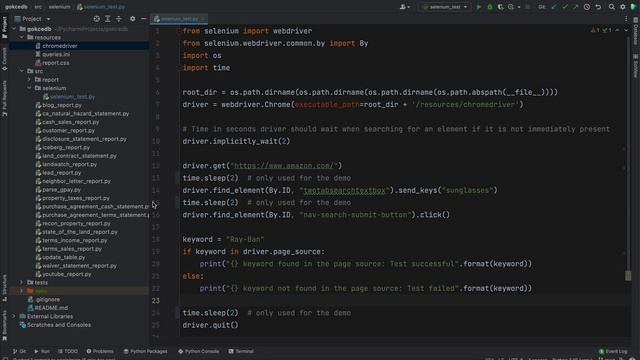This screenshot has width=640, height=360.
Task: Click the profiler run icon in toolbar
Action: point(511,7)
